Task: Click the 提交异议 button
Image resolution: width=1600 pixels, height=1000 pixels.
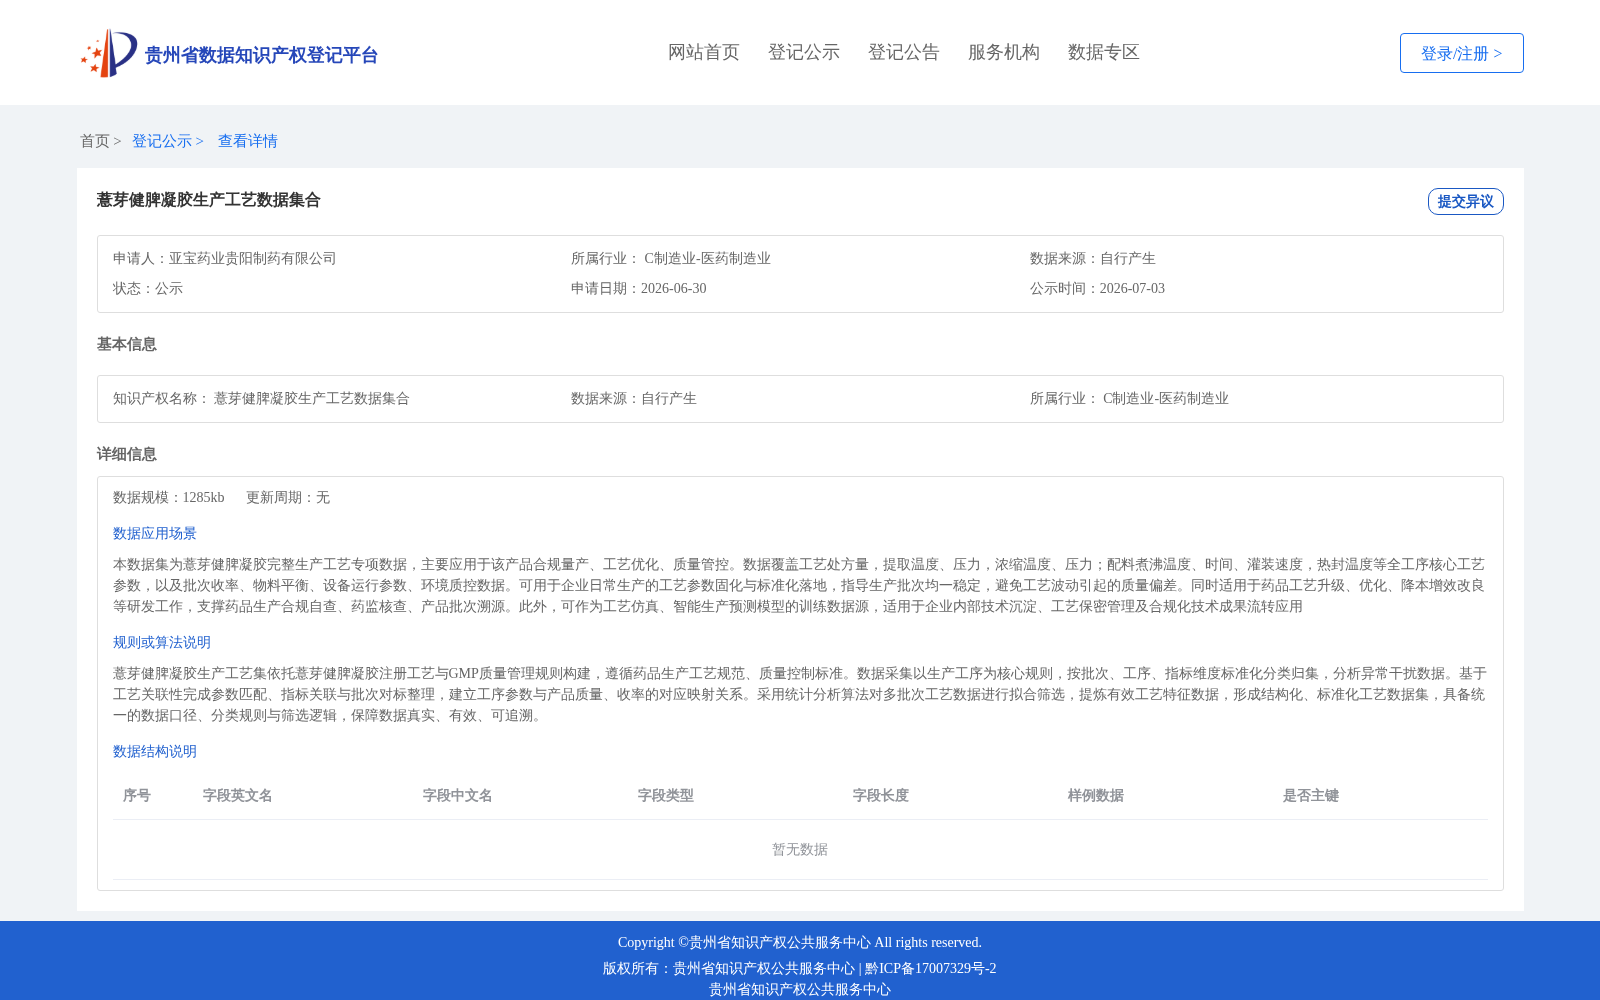Action: tap(1465, 201)
